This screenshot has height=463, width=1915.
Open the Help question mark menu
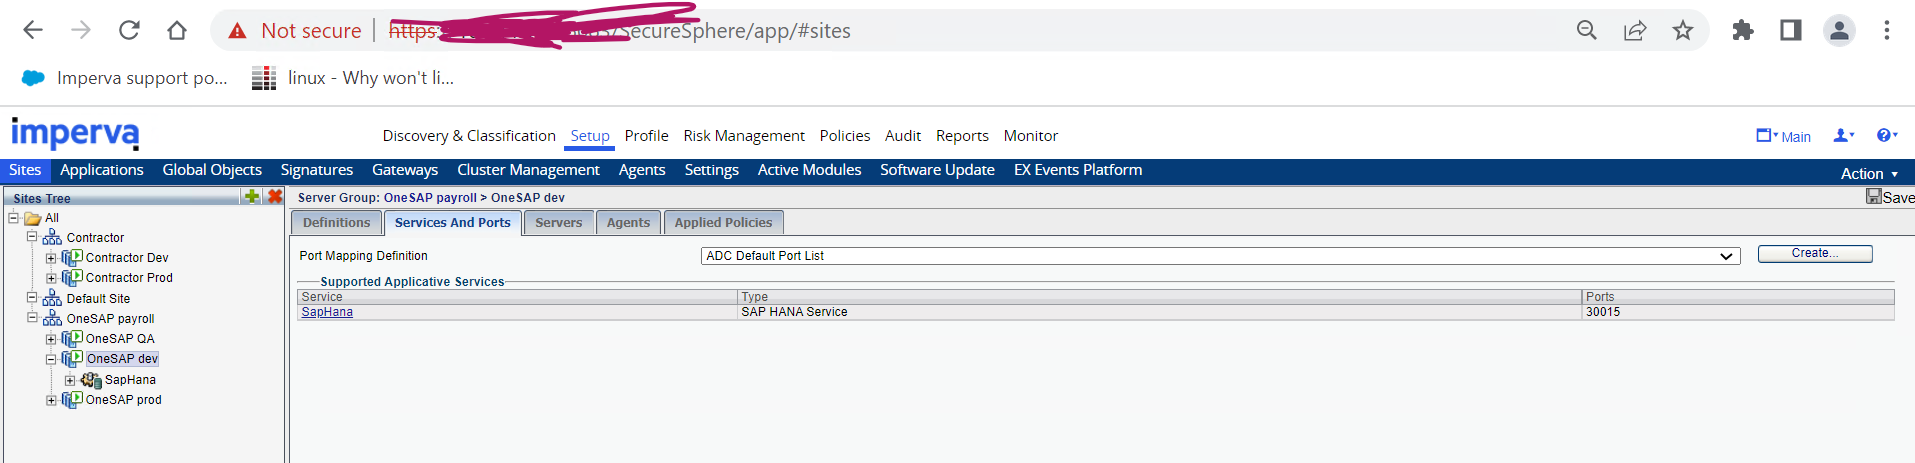1886,136
